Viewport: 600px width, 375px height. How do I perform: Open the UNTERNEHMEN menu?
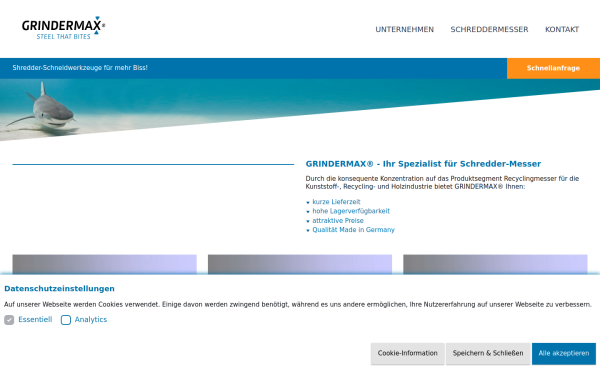coord(404,29)
